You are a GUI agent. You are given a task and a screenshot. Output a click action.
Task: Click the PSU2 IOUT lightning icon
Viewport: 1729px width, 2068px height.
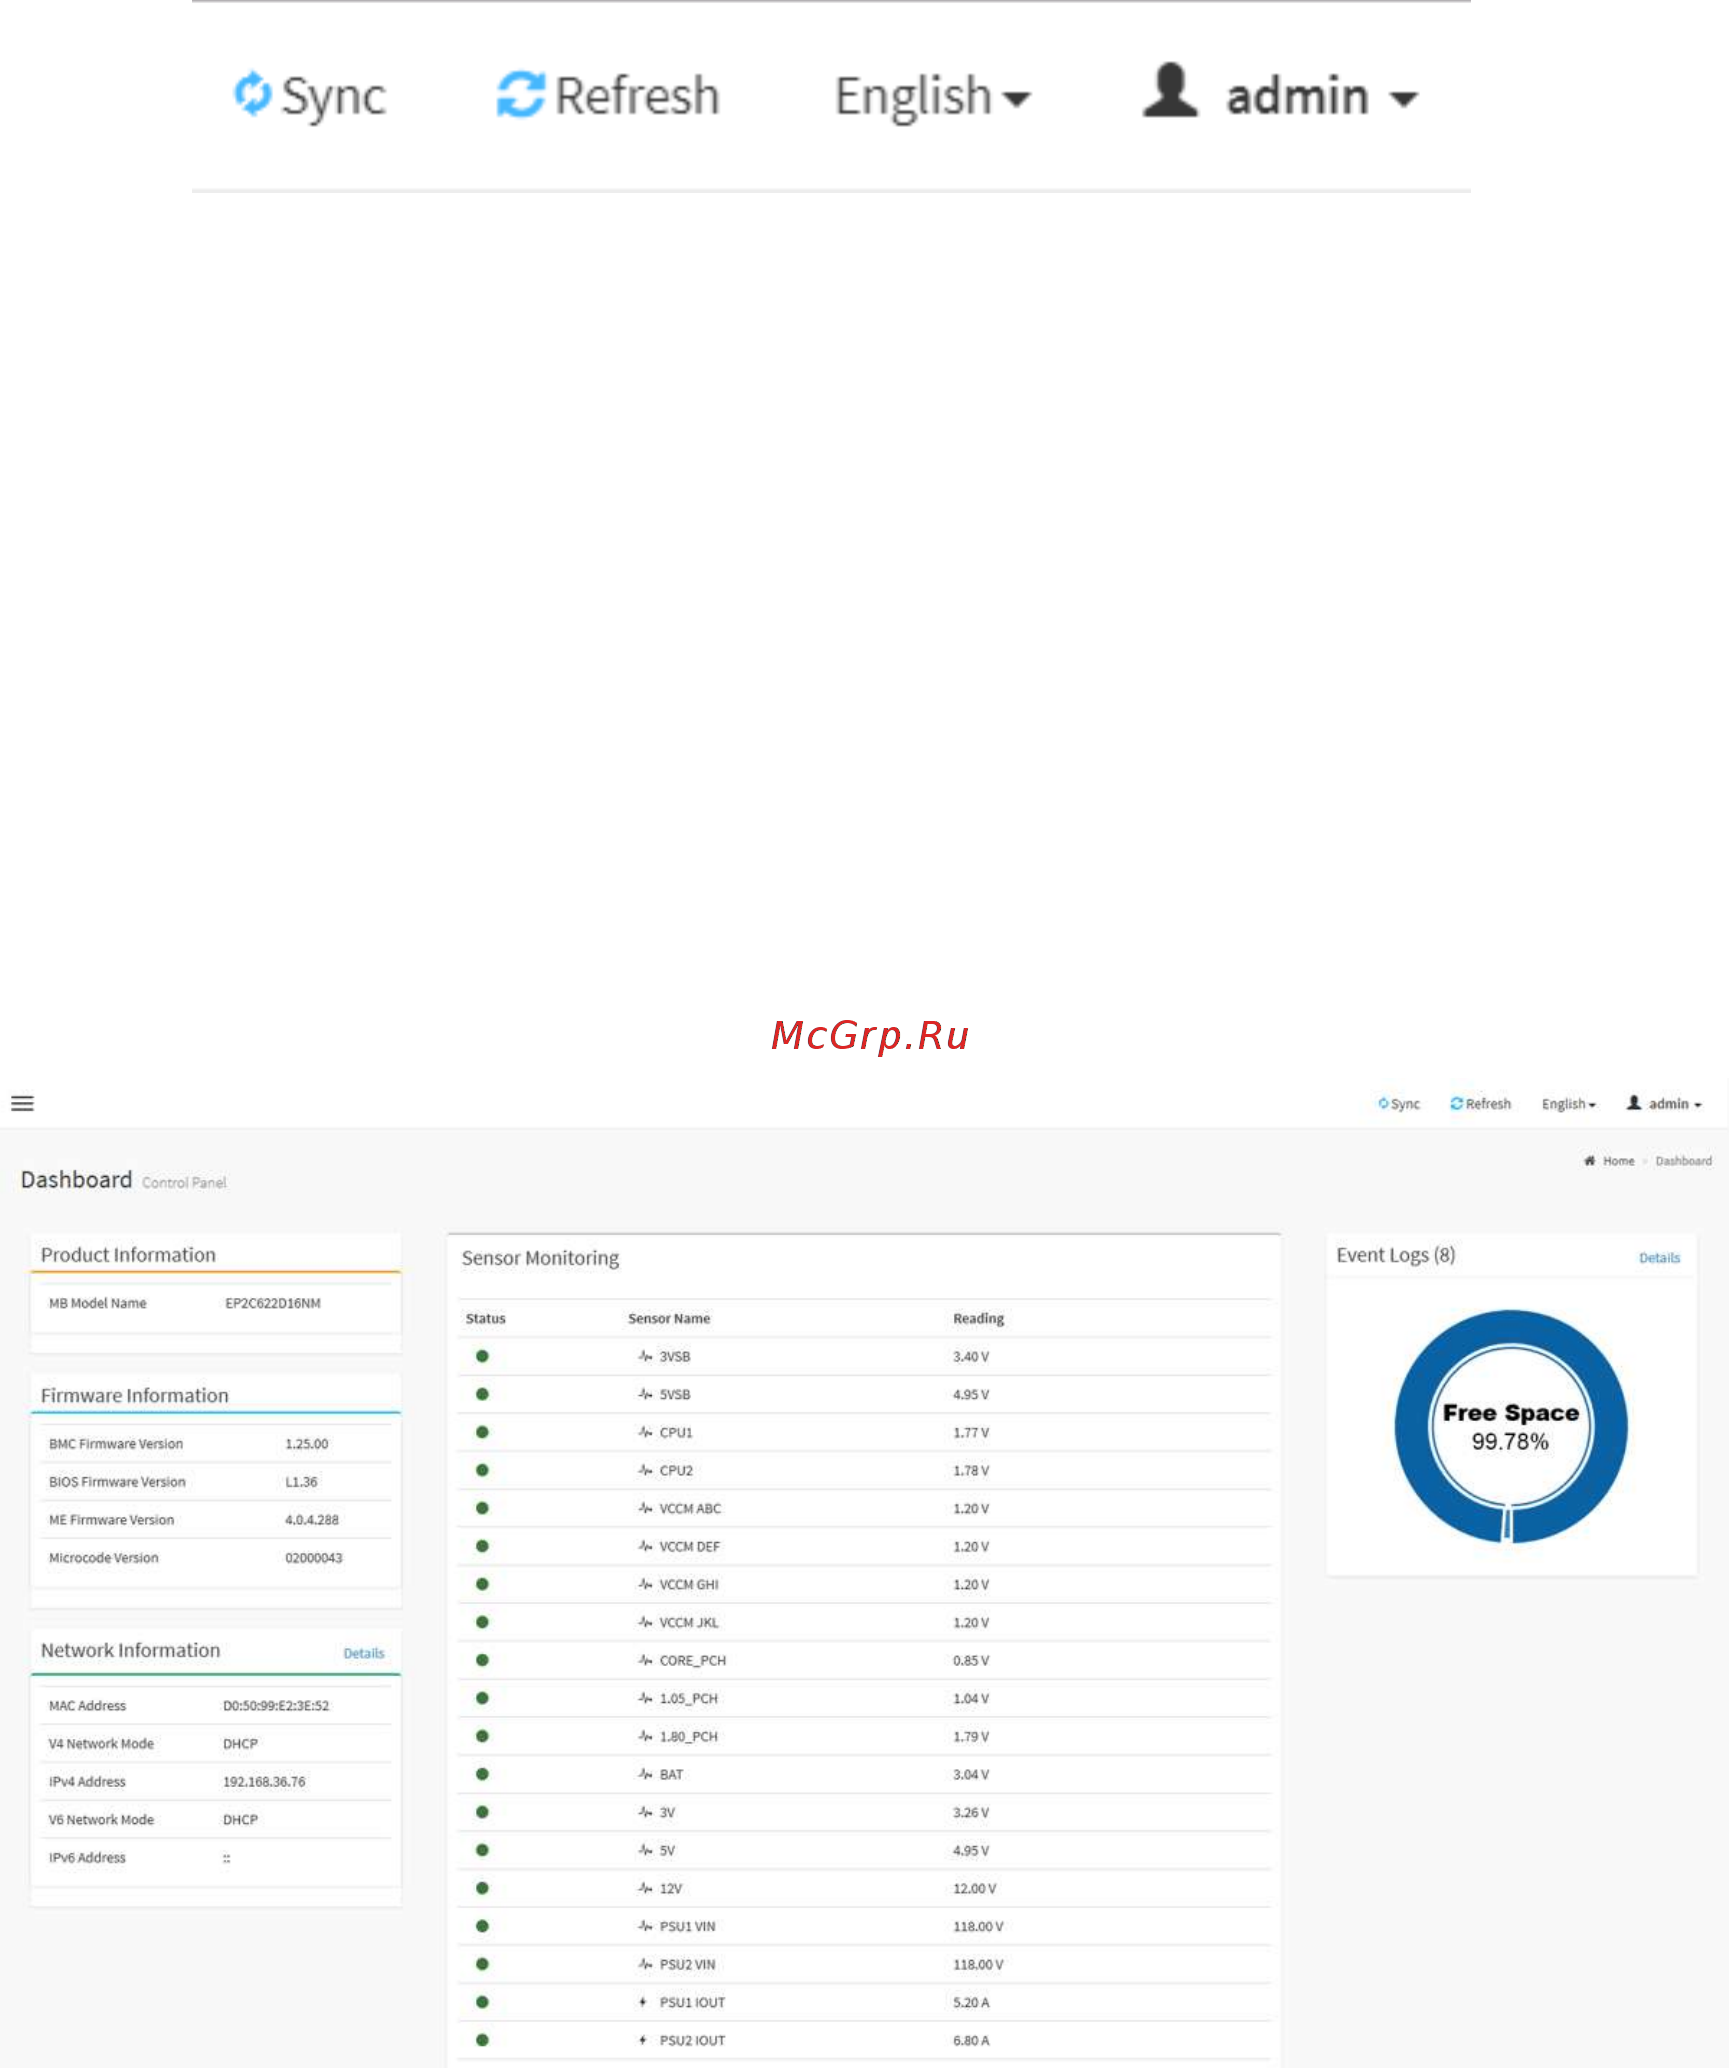(x=643, y=2040)
